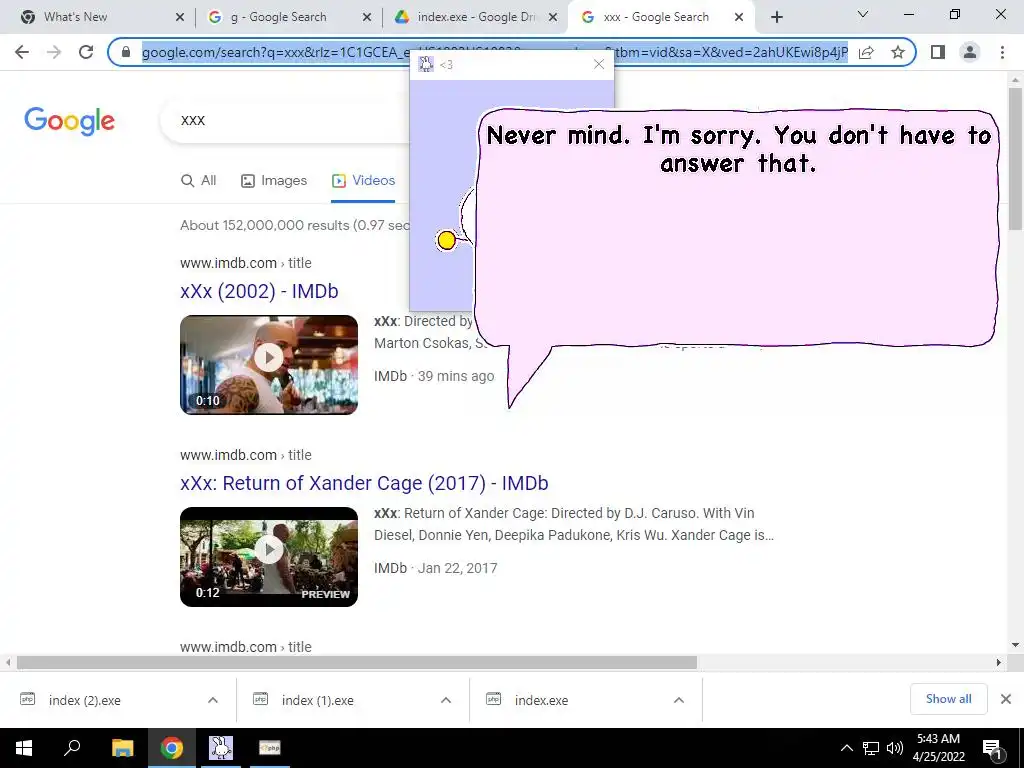Image resolution: width=1024 pixels, height=768 pixels.
Task: Go back to the previous page
Action: tap(22, 52)
